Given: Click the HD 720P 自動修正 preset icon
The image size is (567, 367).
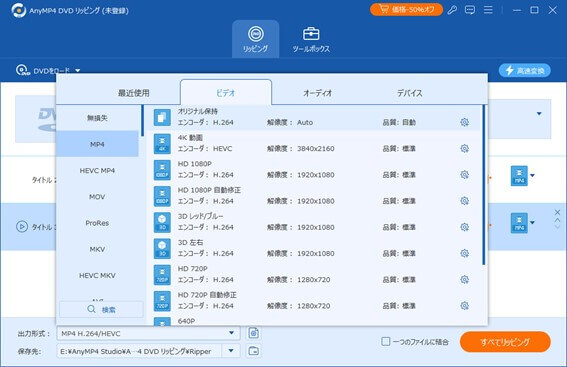Looking at the screenshot, I should [x=162, y=301].
